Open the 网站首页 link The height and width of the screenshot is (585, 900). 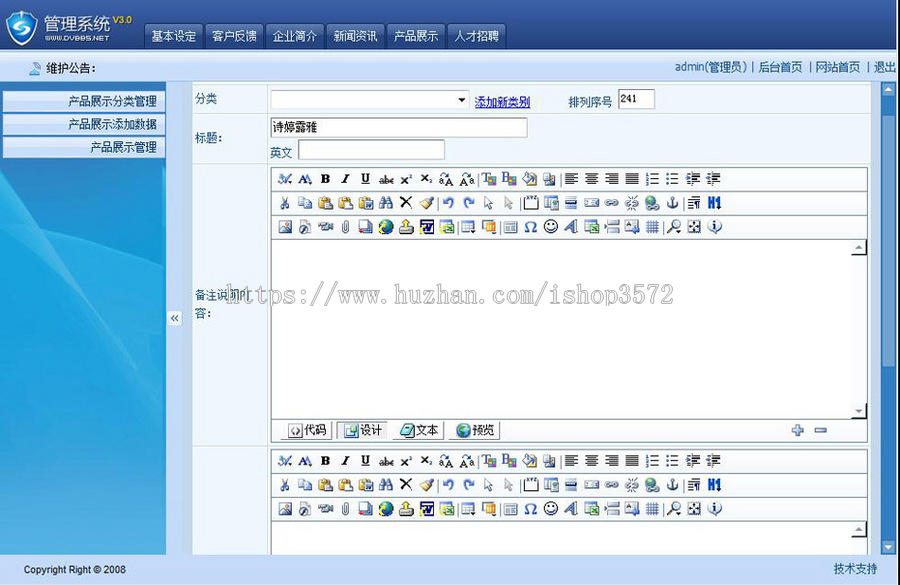coord(837,67)
